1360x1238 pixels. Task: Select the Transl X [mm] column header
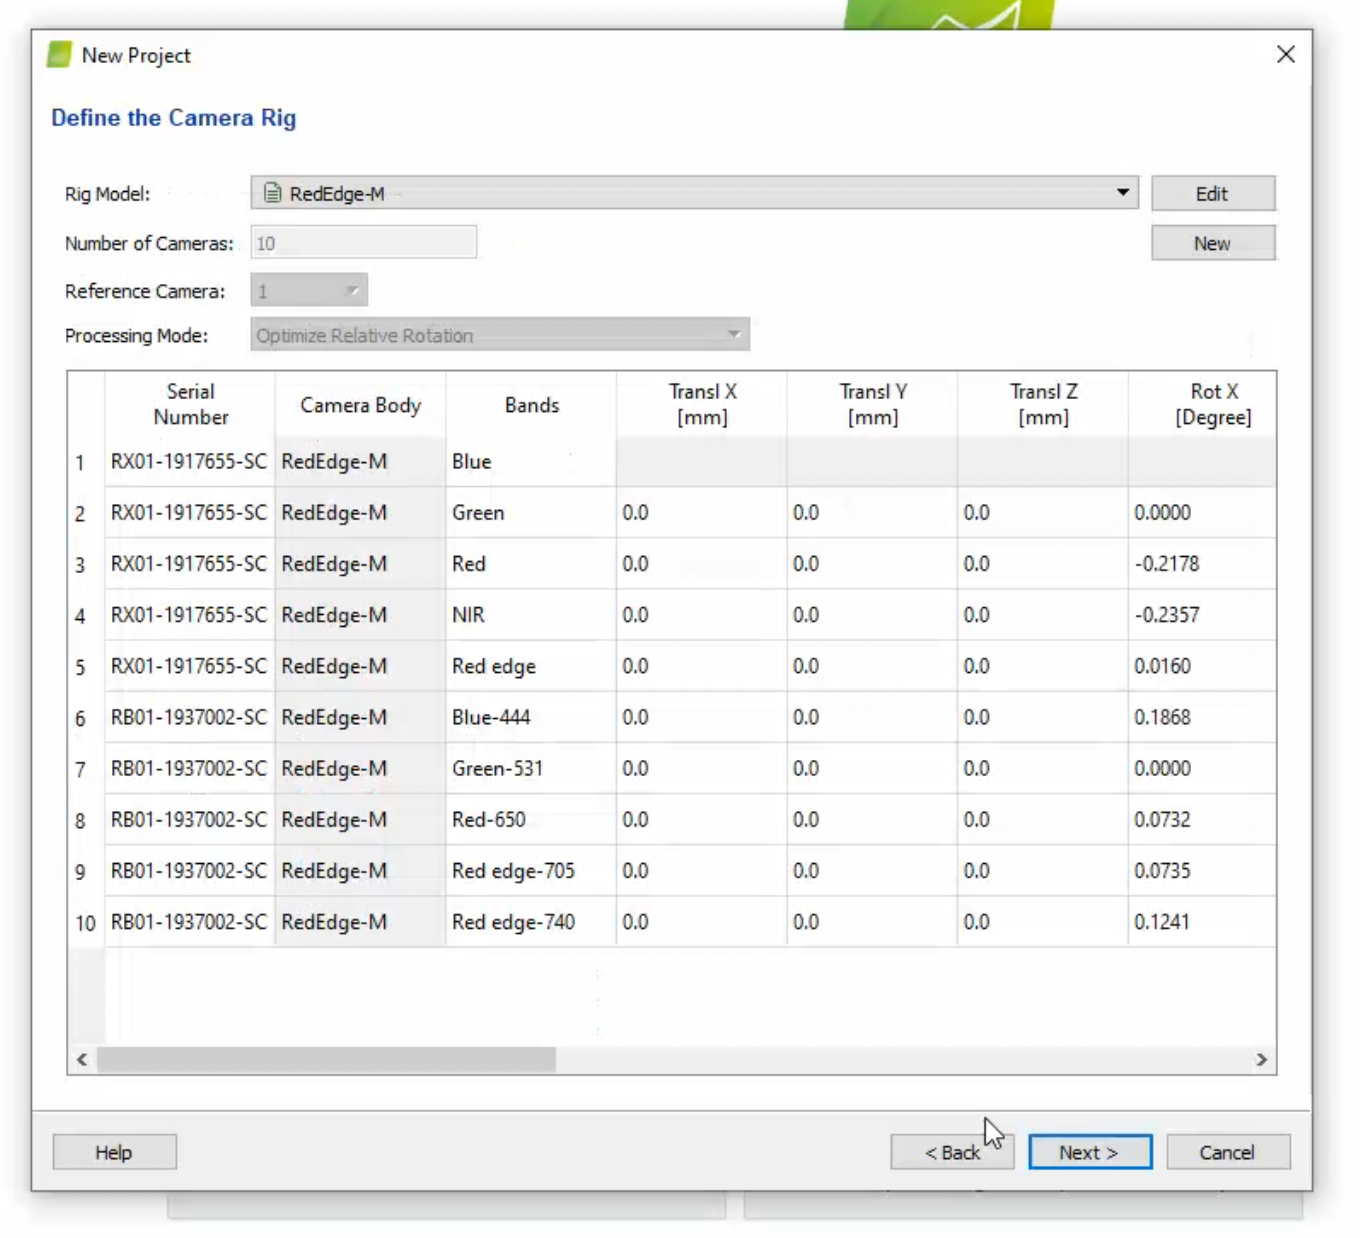coord(702,404)
